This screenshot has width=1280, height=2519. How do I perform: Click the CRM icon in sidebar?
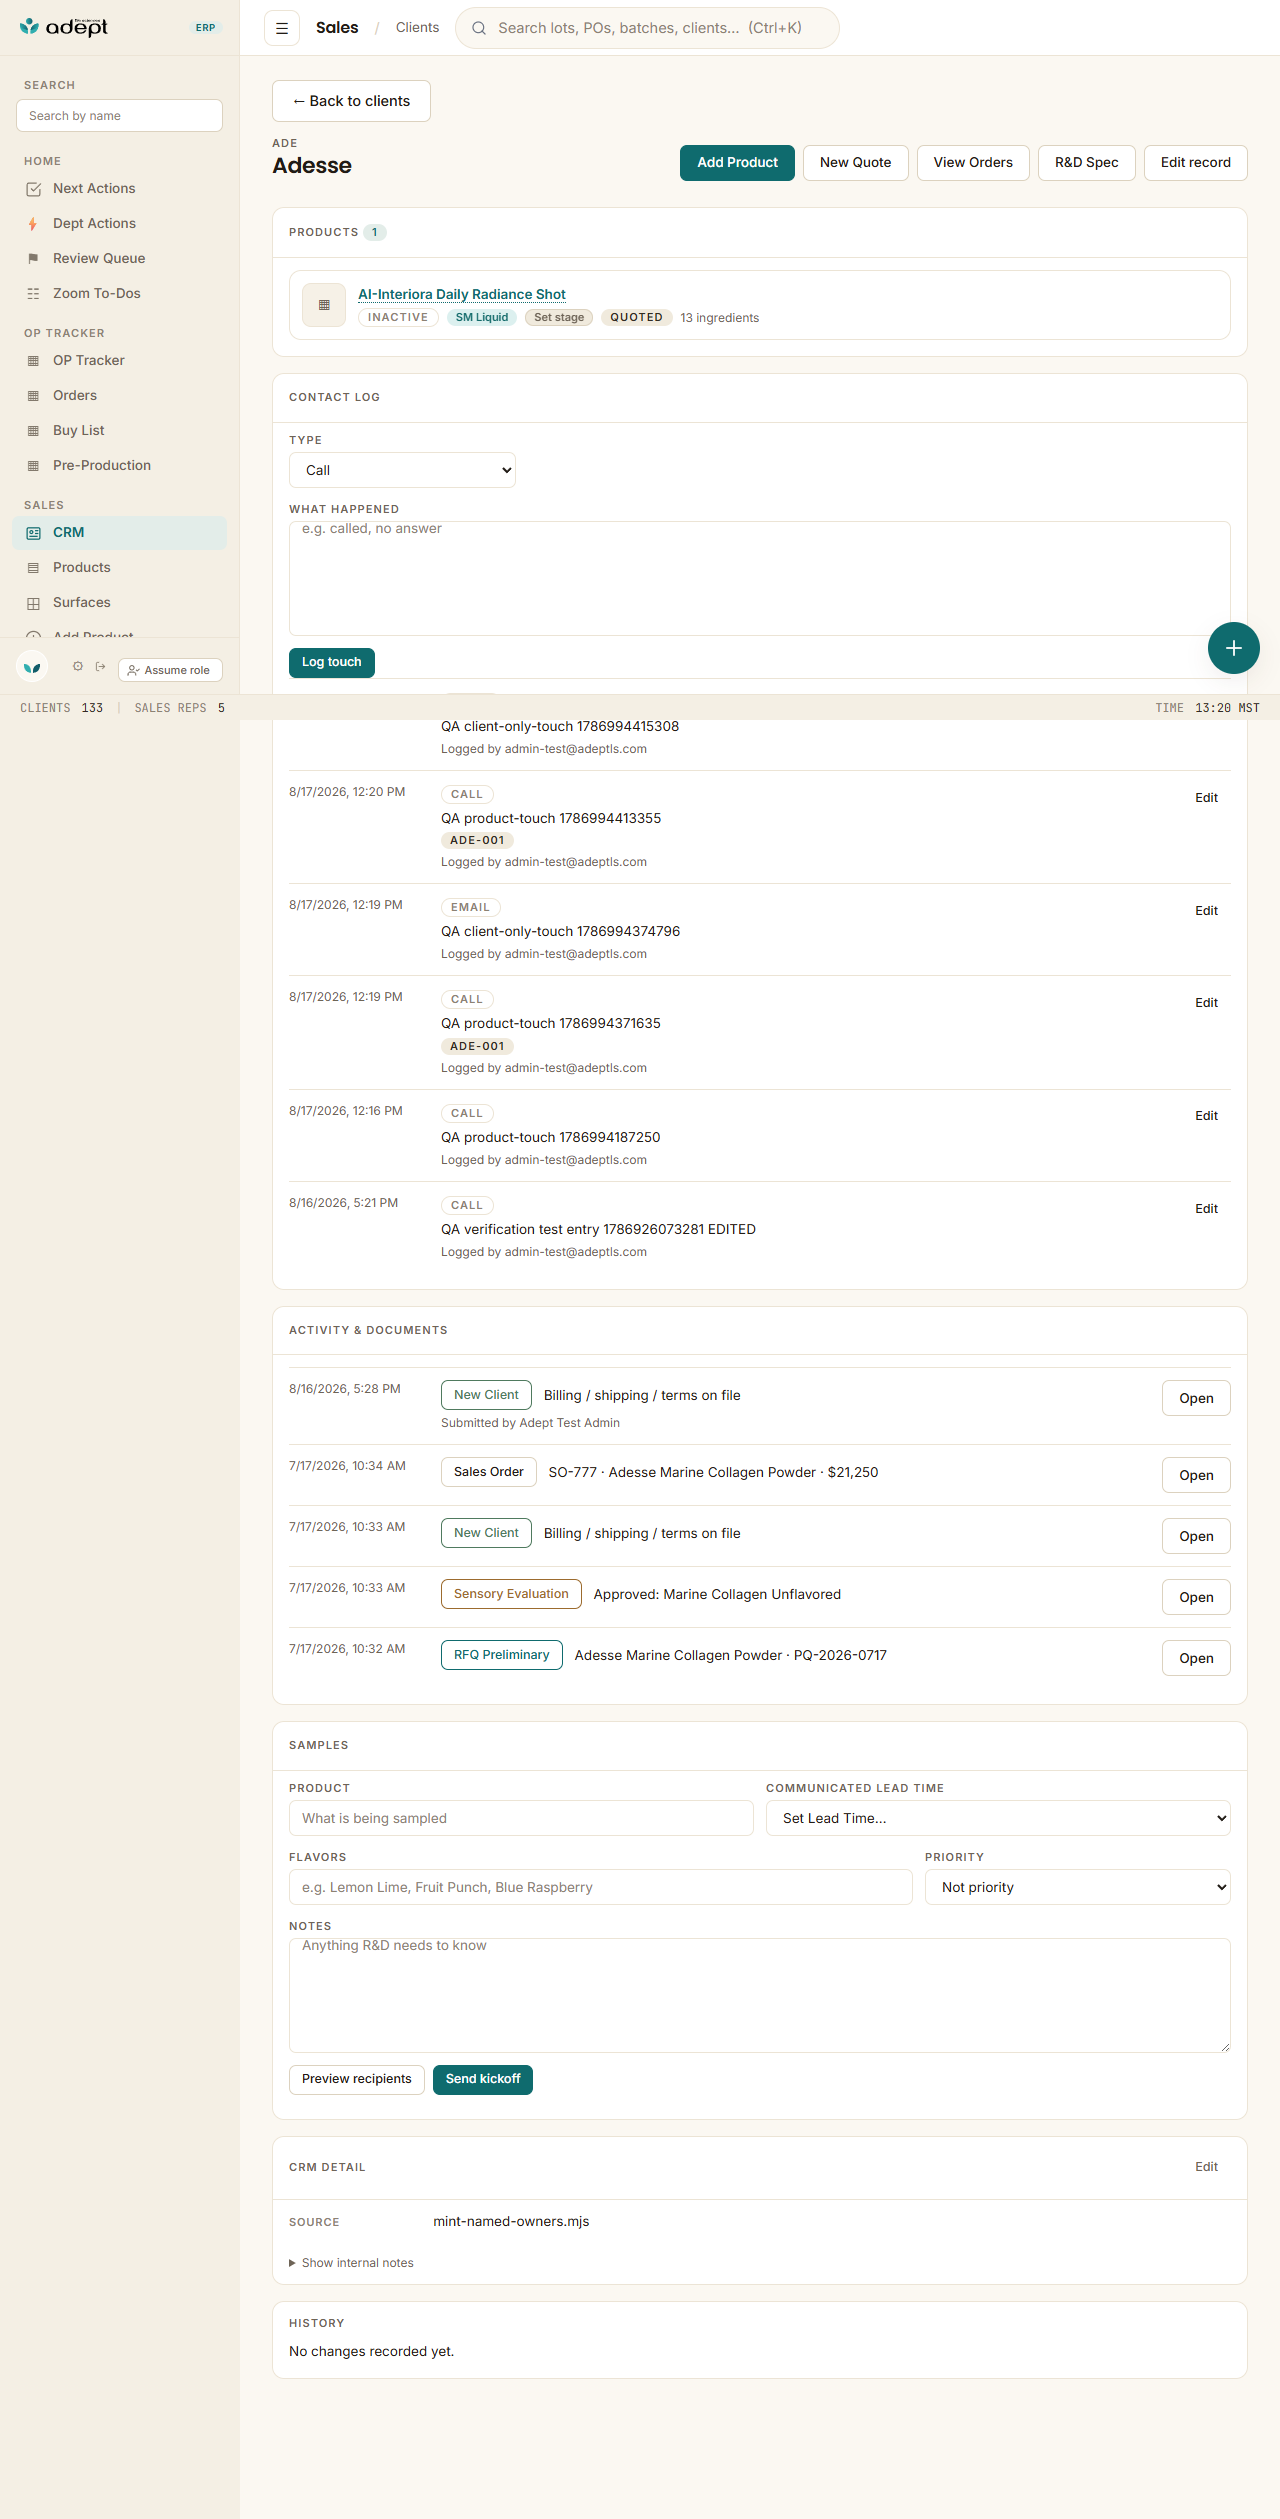click(x=33, y=533)
